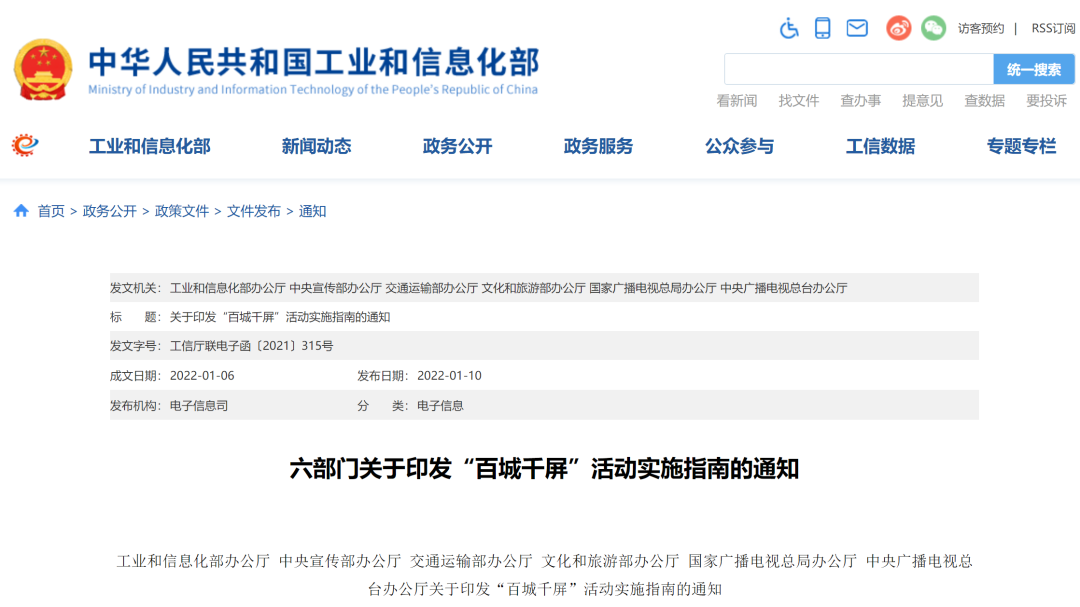The width and height of the screenshot is (1080, 607).
Task: Click the home icon in breadcrumb
Action: (21, 211)
